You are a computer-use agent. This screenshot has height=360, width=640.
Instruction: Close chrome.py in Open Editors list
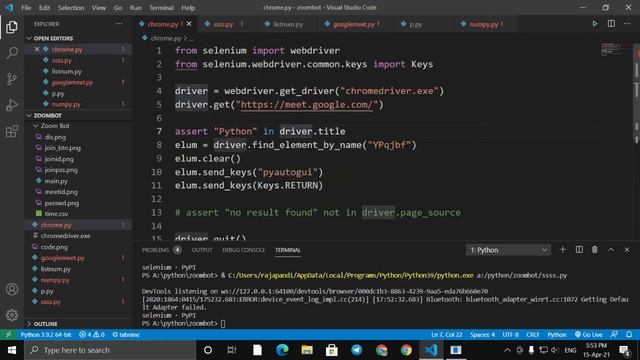pos(37,49)
